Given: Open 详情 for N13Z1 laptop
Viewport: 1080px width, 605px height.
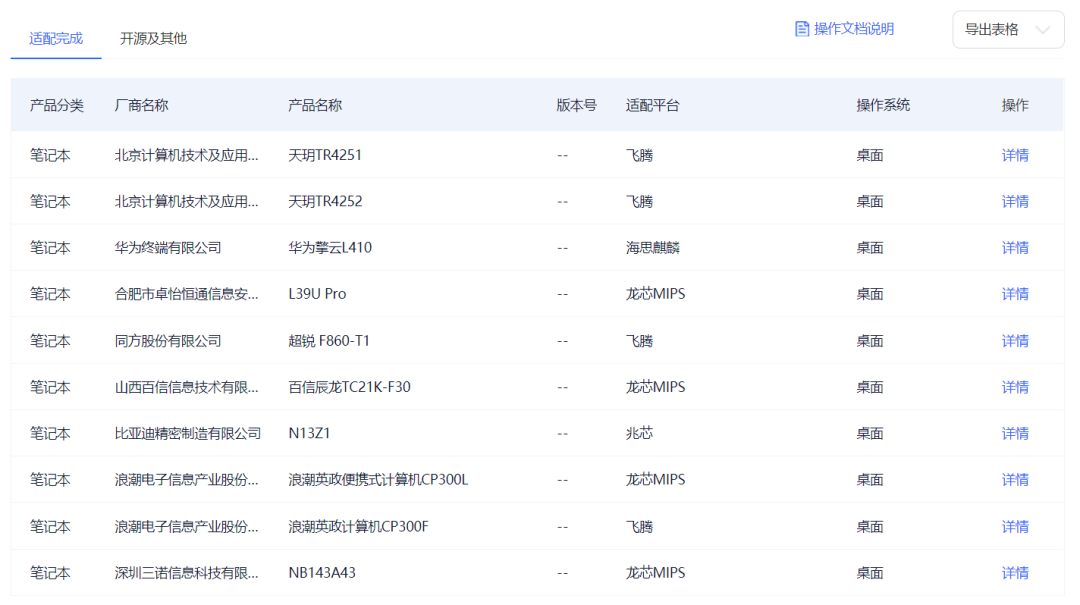Looking at the screenshot, I should 1015,433.
